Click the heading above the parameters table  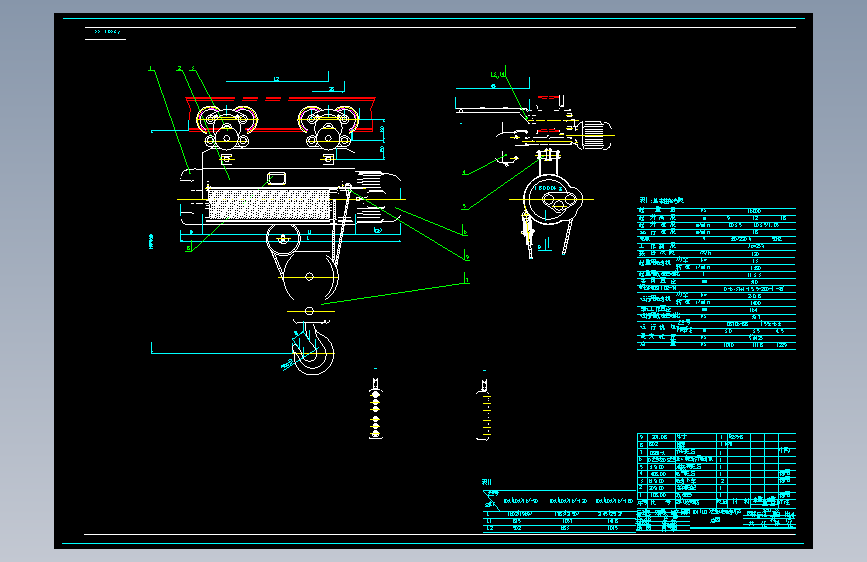pyautogui.click(x=662, y=201)
